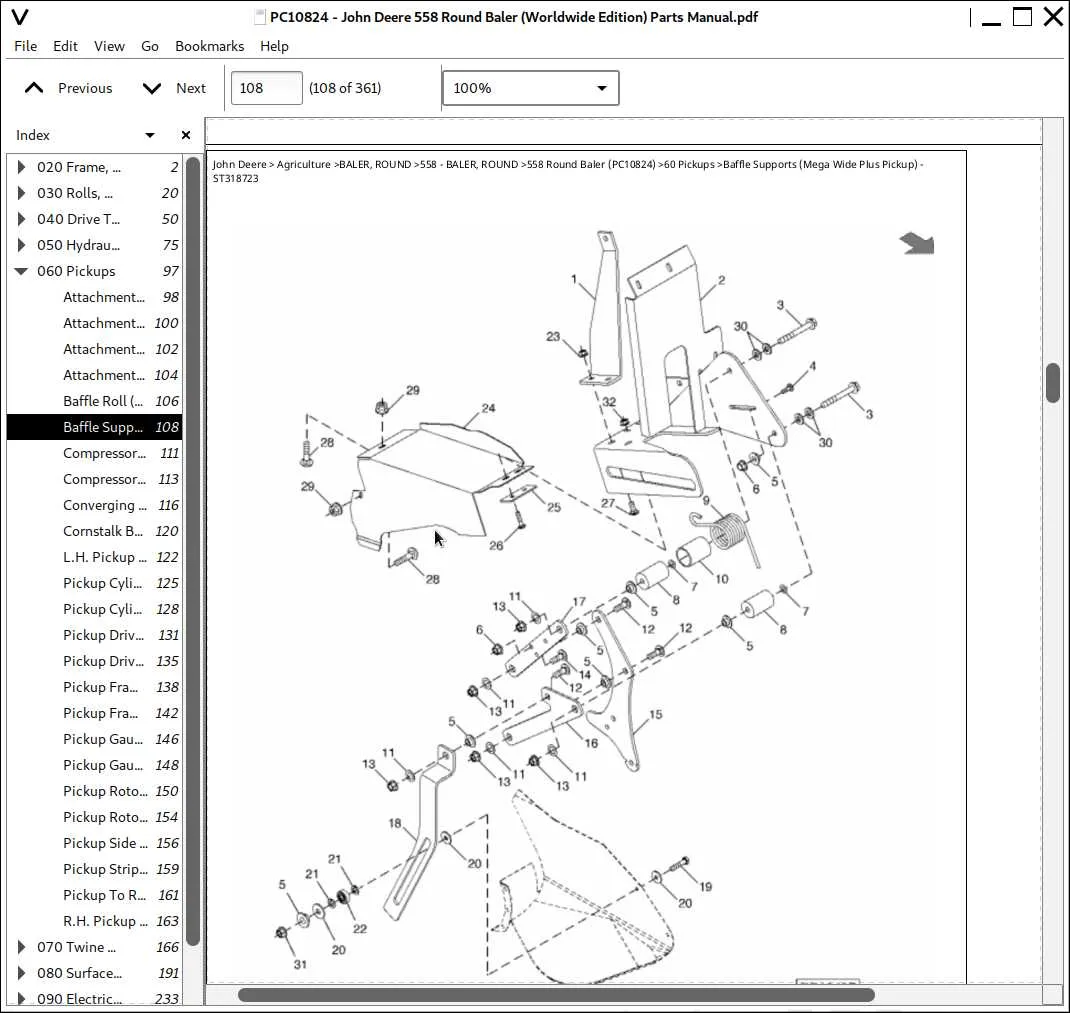Open Pickup Fra... entry page 142
The width and height of the screenshot is (1070, 1013).
[x=94, y=713]
